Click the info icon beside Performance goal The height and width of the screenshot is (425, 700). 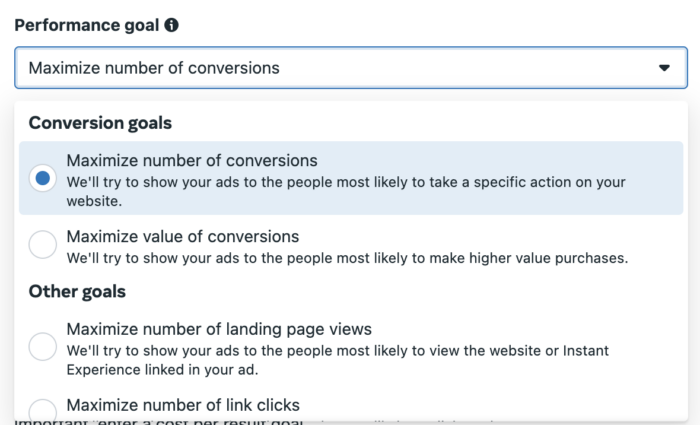click(x=171, y=25)
